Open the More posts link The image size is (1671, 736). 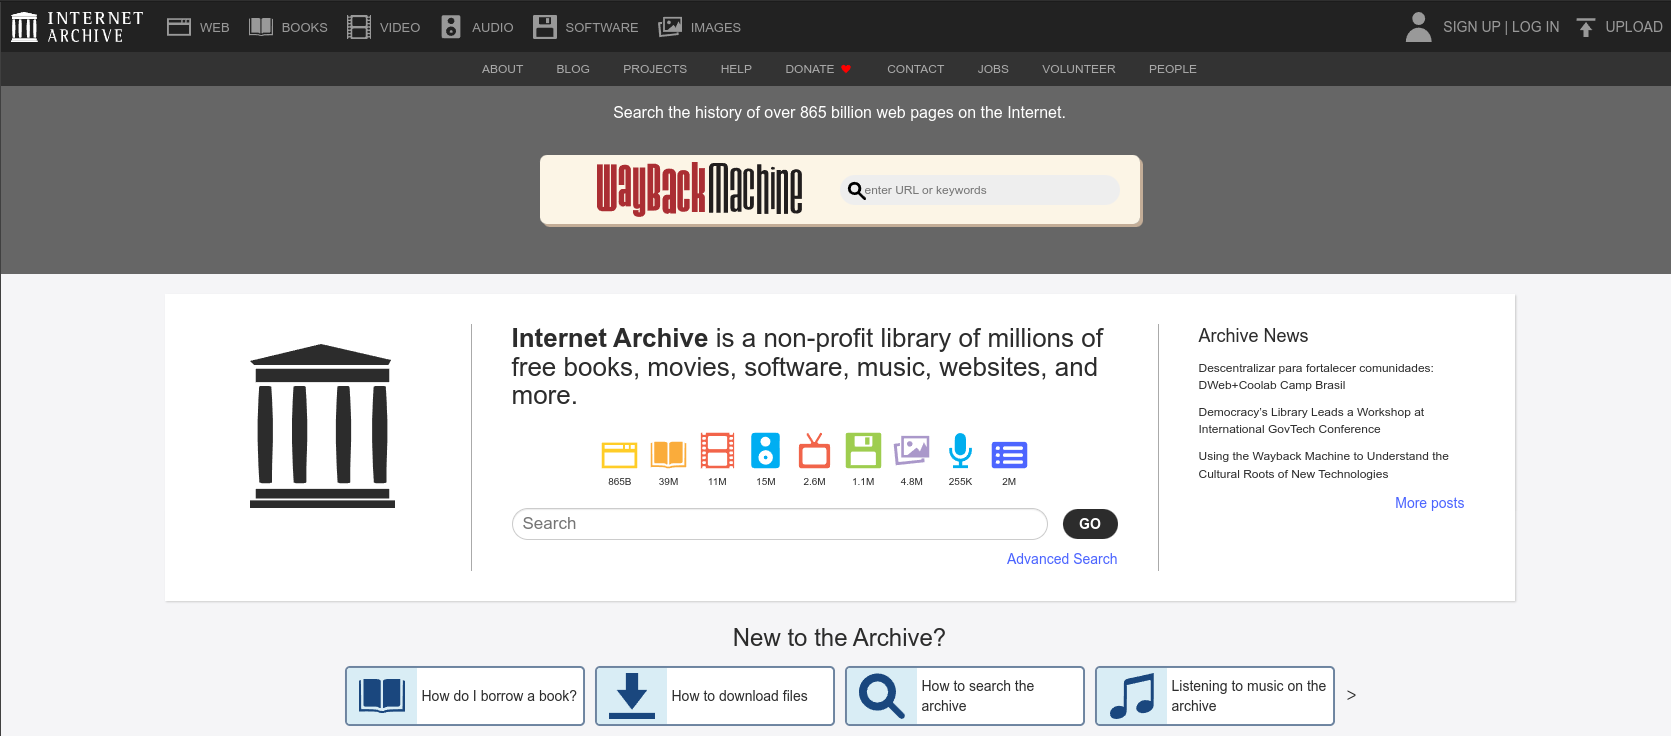pyautogui.click(x=1429, y=503)
